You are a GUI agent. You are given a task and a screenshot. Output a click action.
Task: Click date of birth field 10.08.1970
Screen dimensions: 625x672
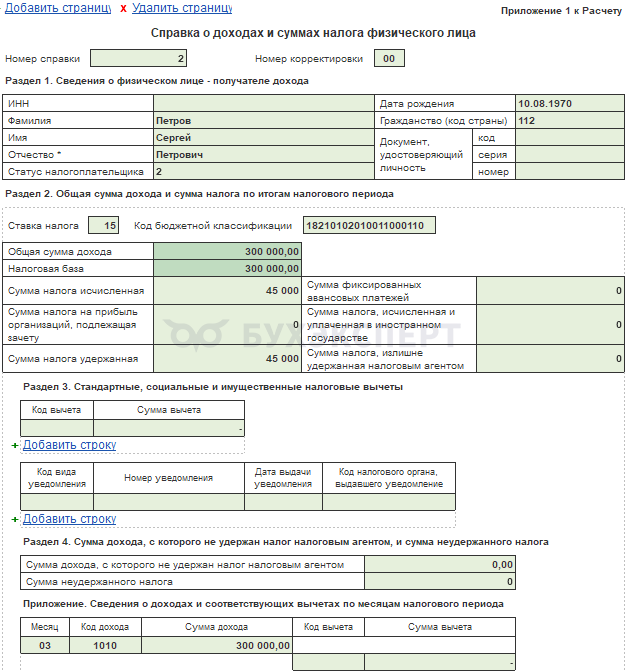click(570, 103)
